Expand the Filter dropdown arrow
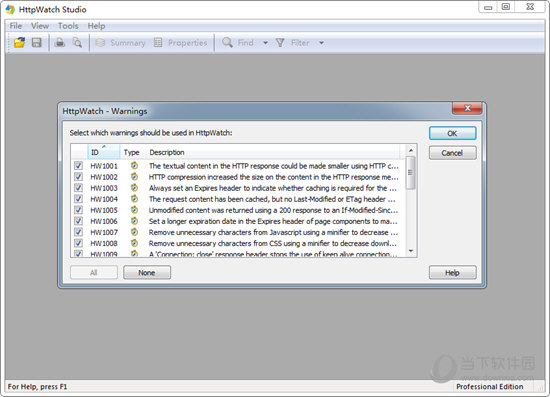This screenshot has width=550, height=397. [321, 43]
